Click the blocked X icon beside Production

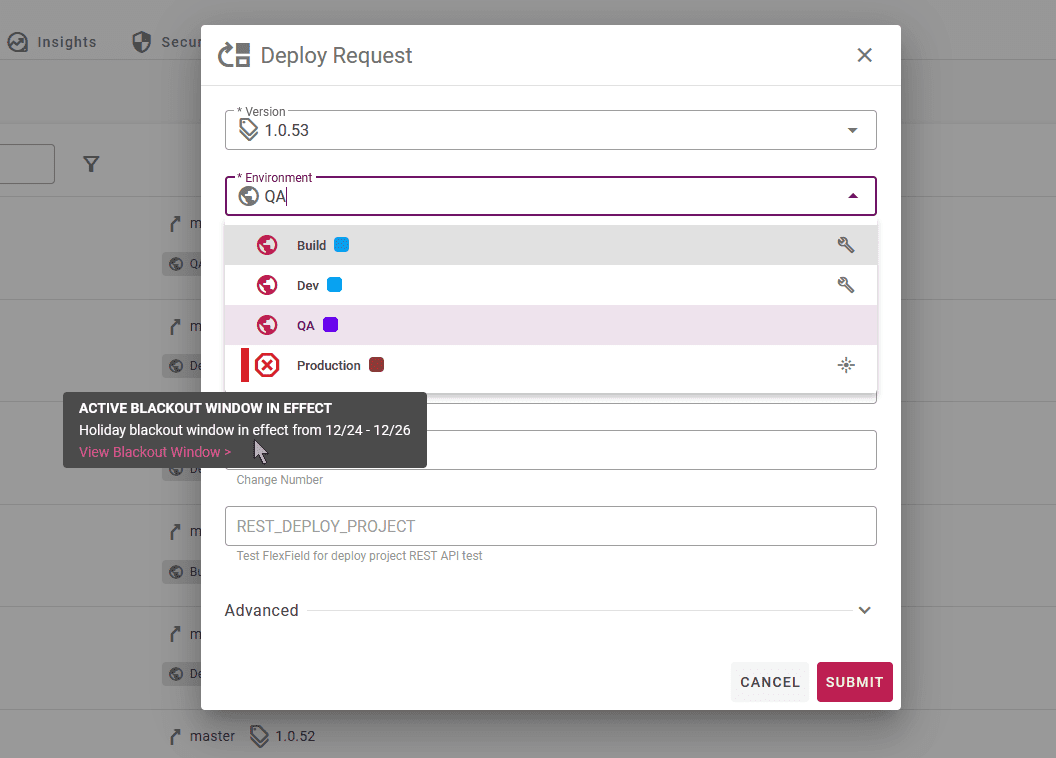pyautogui.click(x=267, y=366)
